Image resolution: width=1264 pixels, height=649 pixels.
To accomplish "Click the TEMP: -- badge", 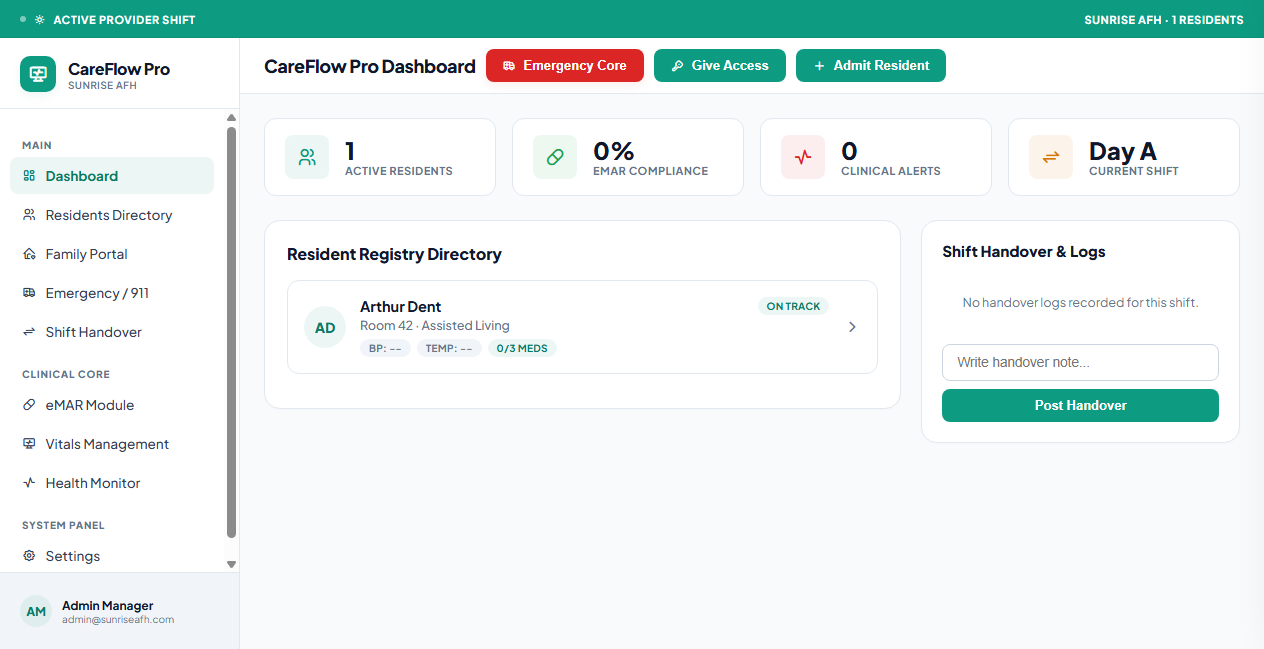I will pyautogui.click(x=449, y=348).
